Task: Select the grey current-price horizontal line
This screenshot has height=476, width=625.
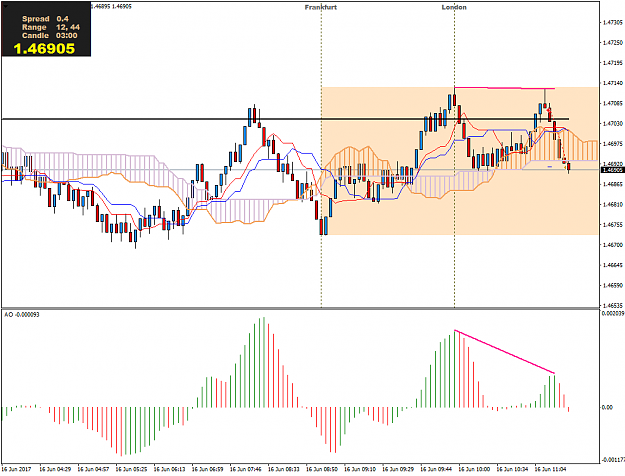Action: (x=302, y=170)
